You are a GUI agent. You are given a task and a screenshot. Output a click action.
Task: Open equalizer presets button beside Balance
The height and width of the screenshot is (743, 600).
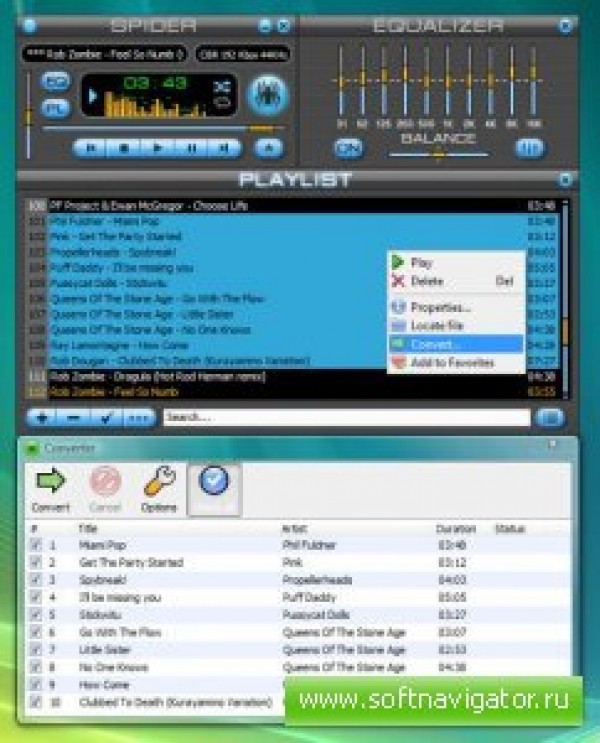(x=530, y=149)
